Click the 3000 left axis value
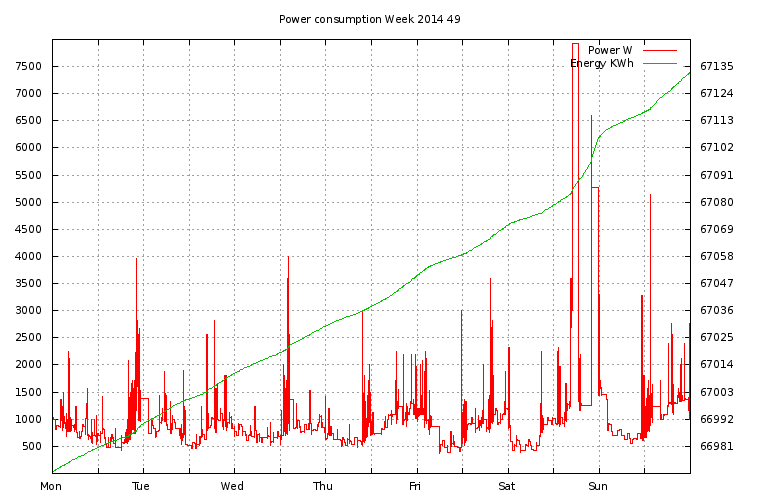The height and width of the screenshot is (500, 768). click(28, 310)
